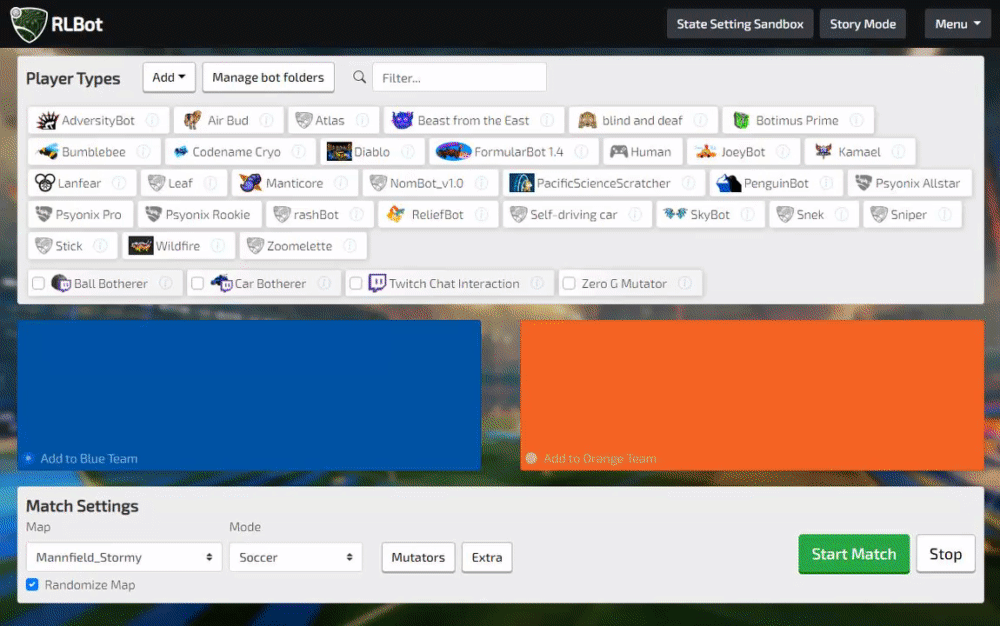This screenshot has width=1000, height=626.
Task: Switch to Story Mode
Action: coord(862,23)
